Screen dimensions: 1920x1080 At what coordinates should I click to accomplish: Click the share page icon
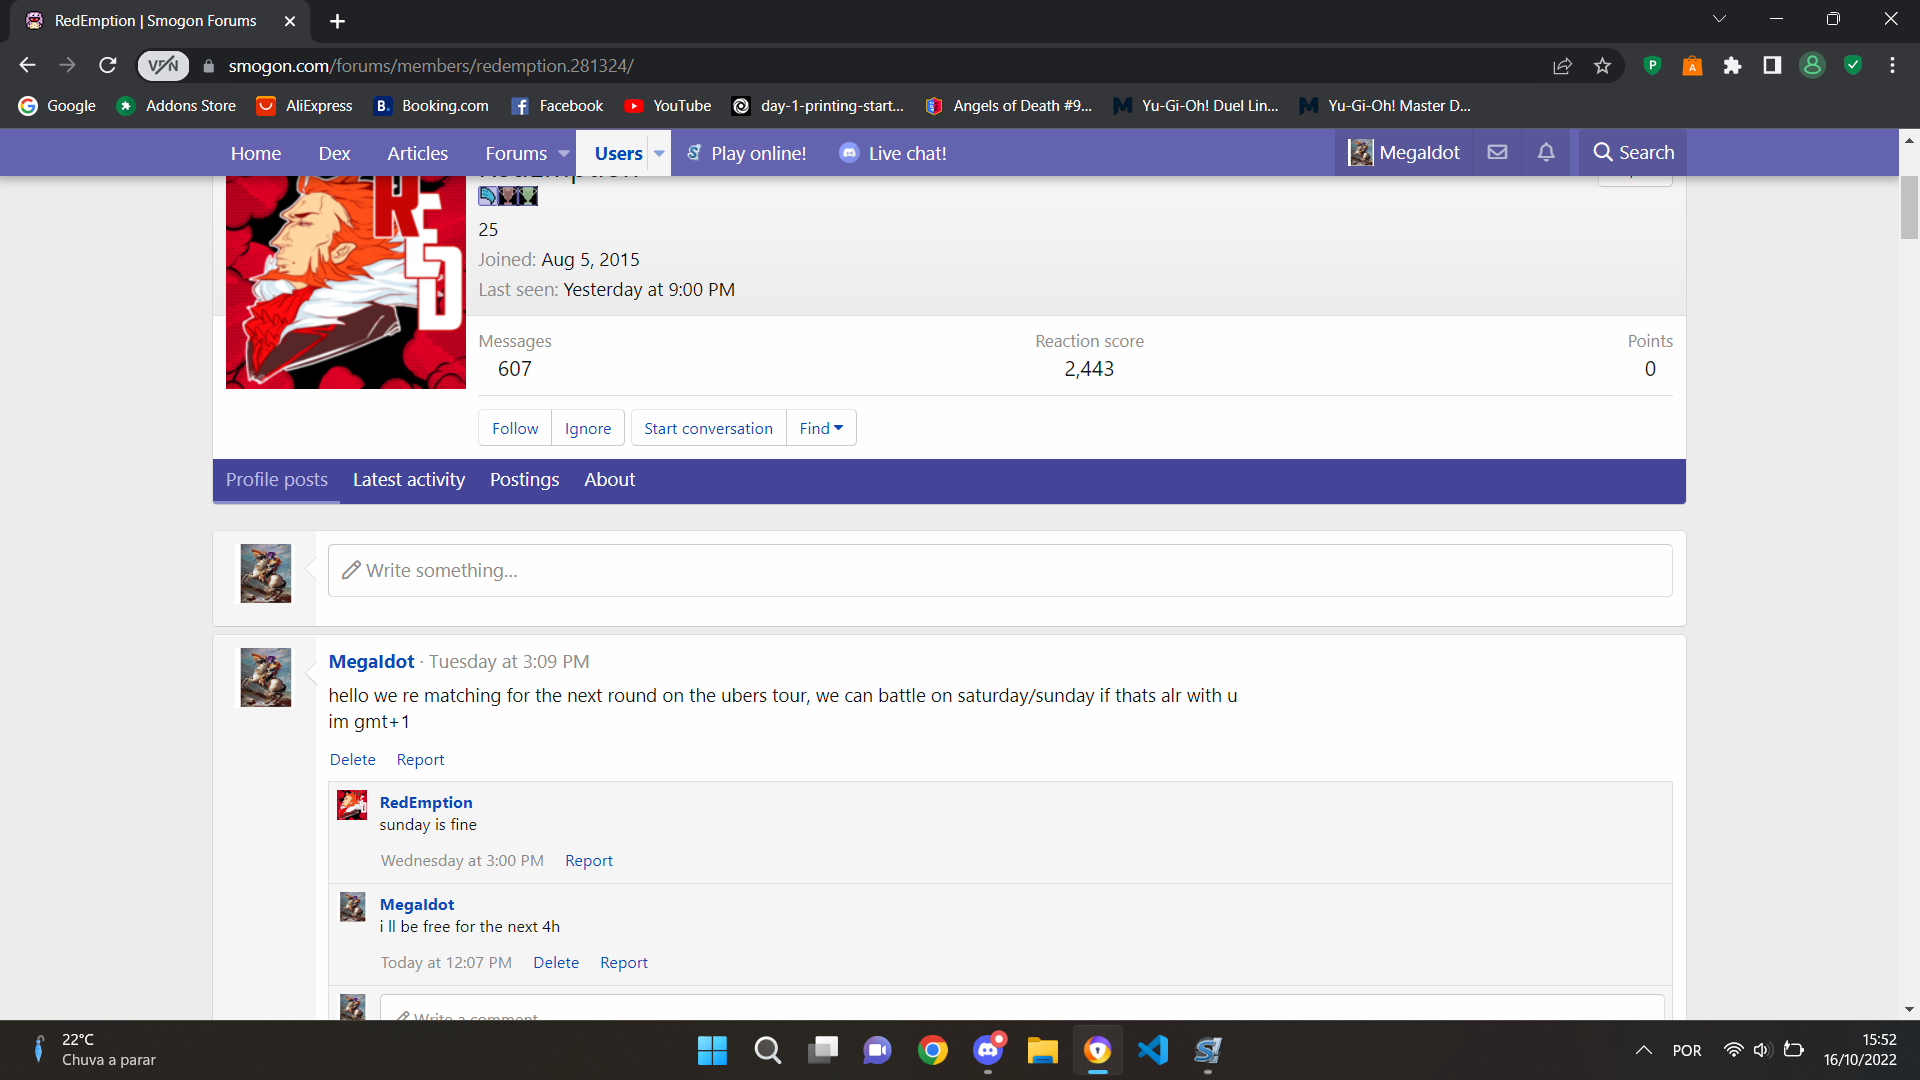(x=1562, y=66)
